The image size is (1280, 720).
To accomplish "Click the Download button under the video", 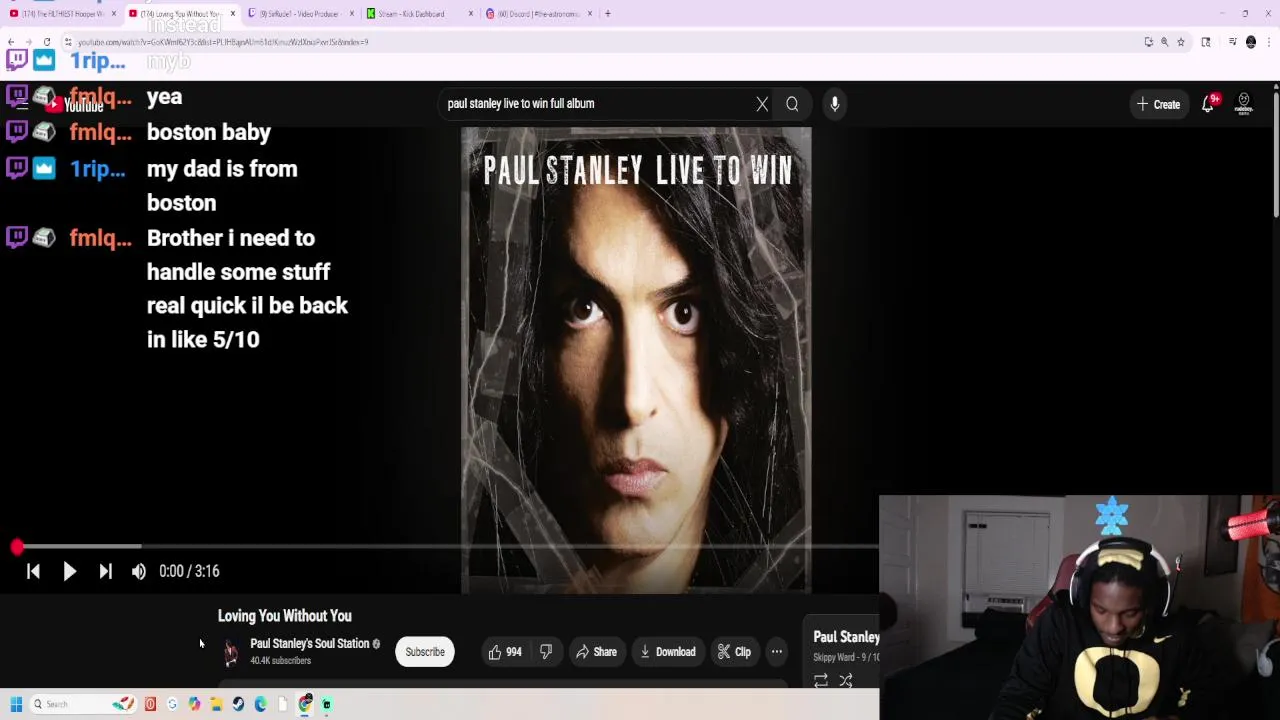I will 667,652.
